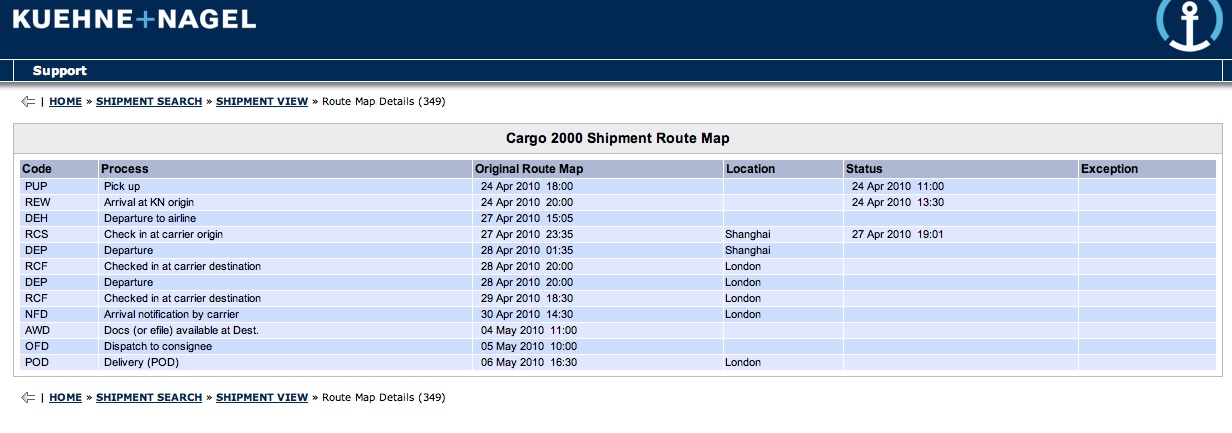This screenshot has height=433, width=1232.
Task: Click the Kuehne+Nagel logo text
Action: pyautogui.click(x=134, y=19)
